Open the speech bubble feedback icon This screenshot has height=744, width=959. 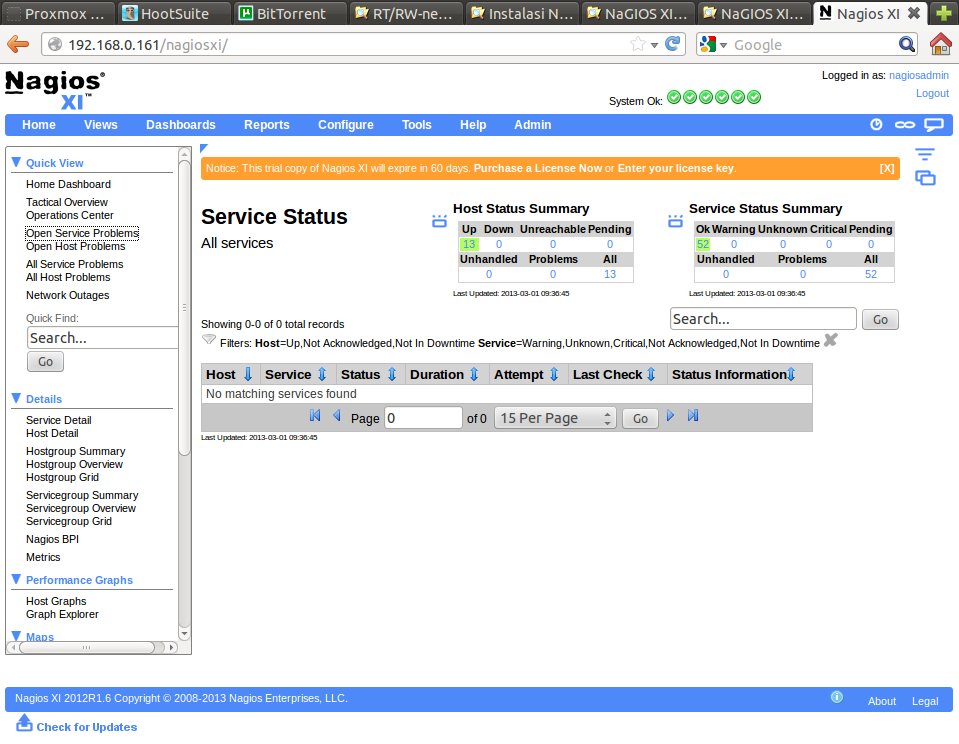(x=933, y=125)
